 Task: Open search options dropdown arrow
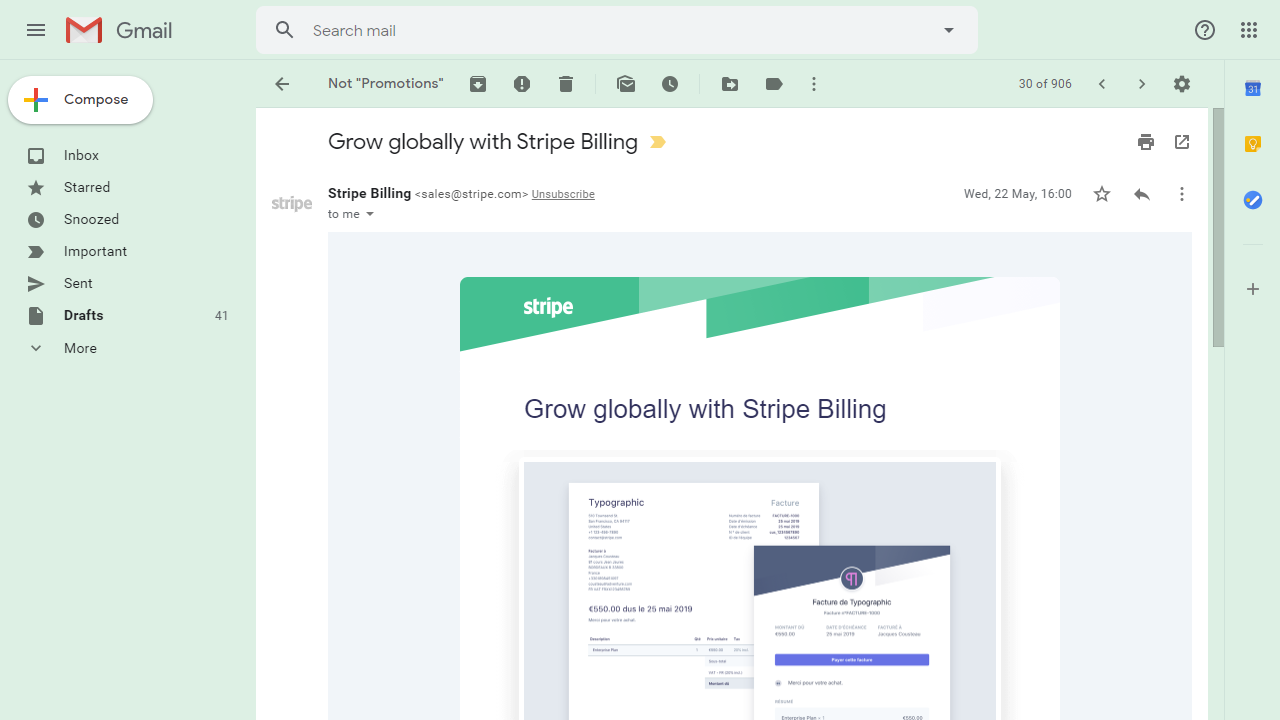(x=949, y=30)
